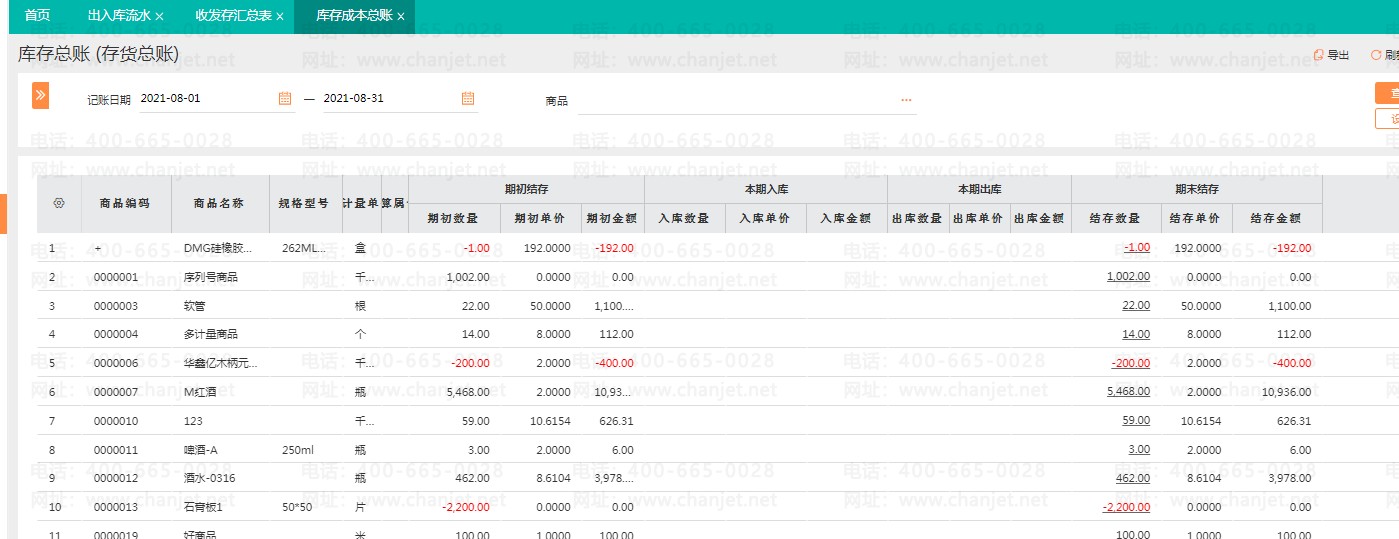
Task: Select product name 啤酒-A
Action: 201,450
